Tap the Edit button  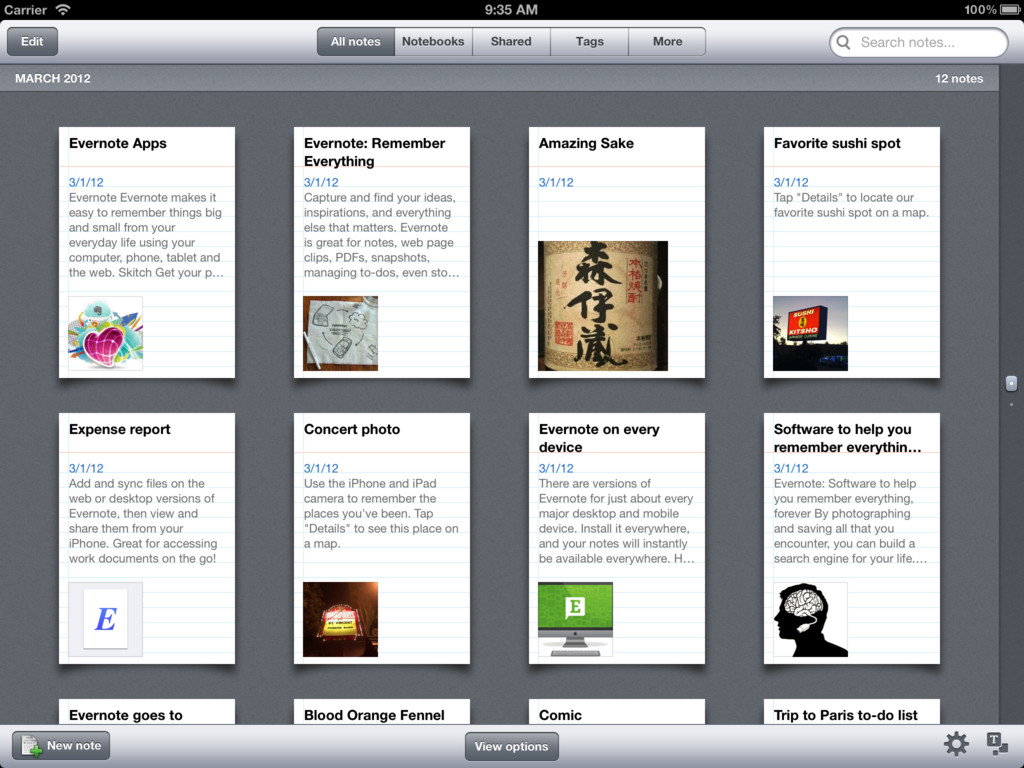[32, 42]
